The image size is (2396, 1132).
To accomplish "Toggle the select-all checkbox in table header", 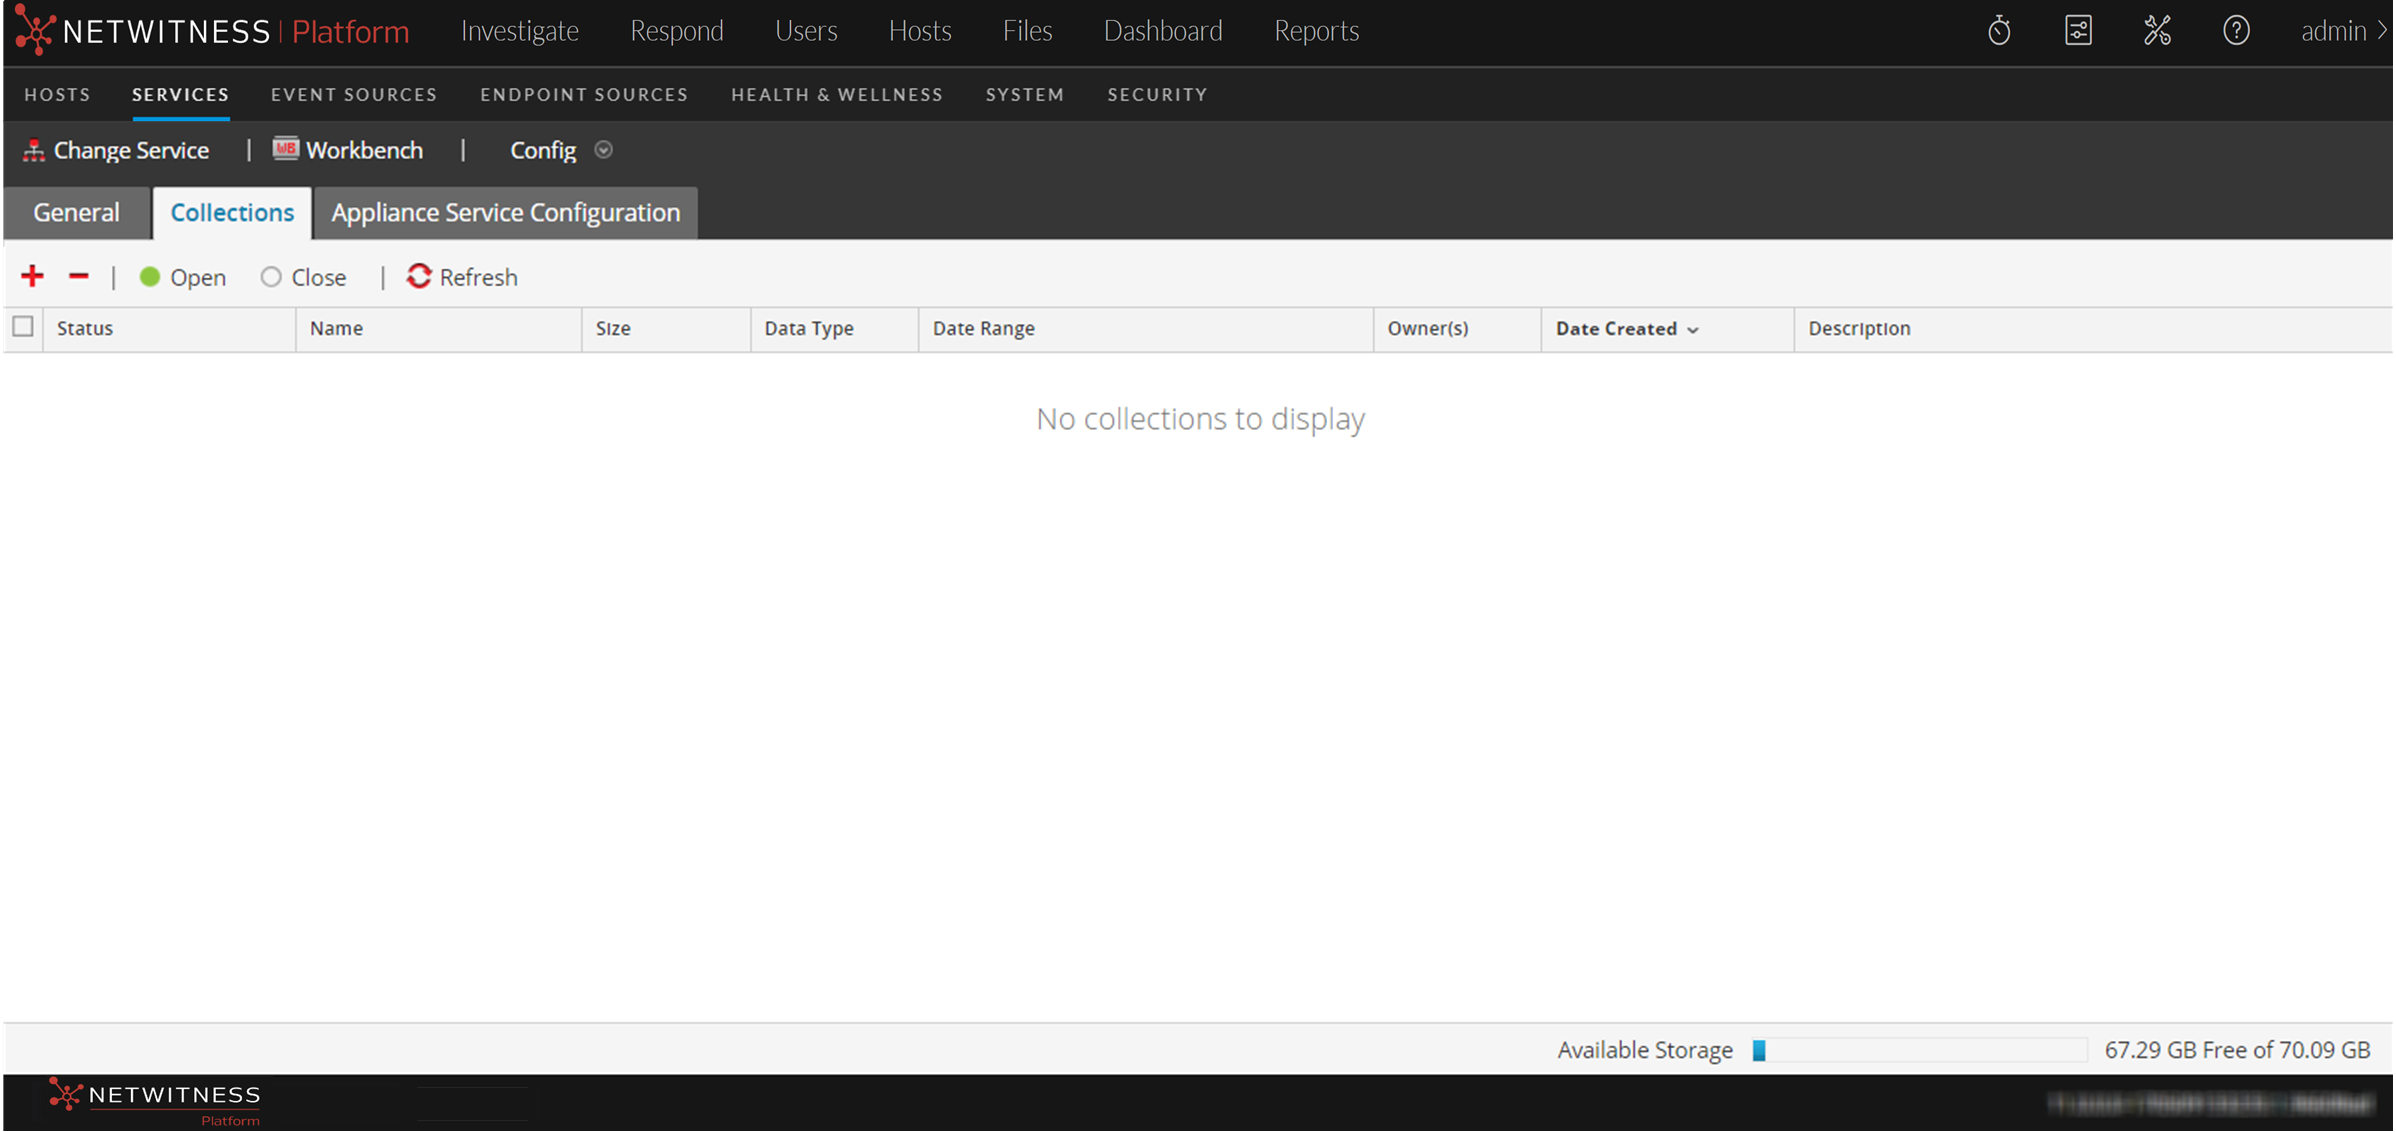I will pos(23,327).
